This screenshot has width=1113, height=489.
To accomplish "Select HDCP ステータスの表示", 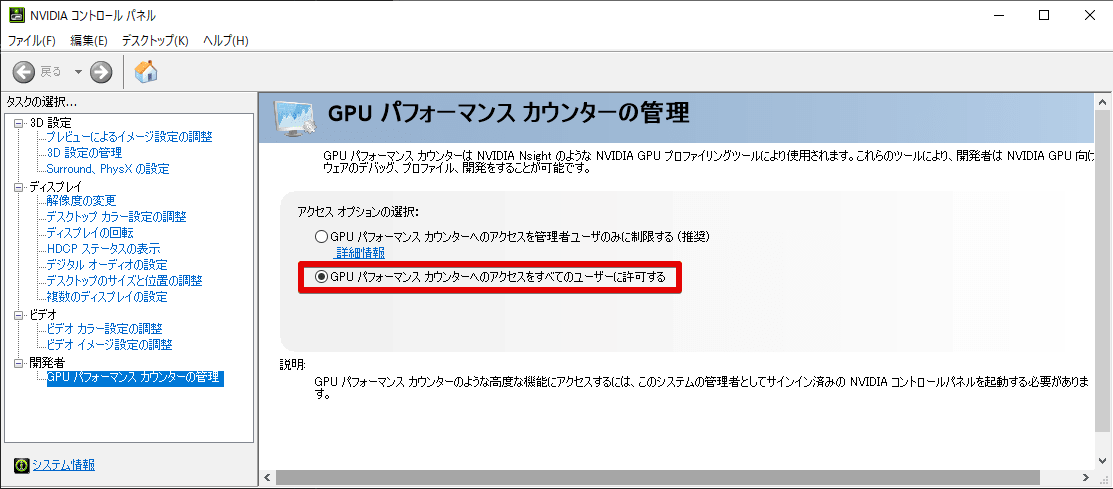I will pos(103,248).
